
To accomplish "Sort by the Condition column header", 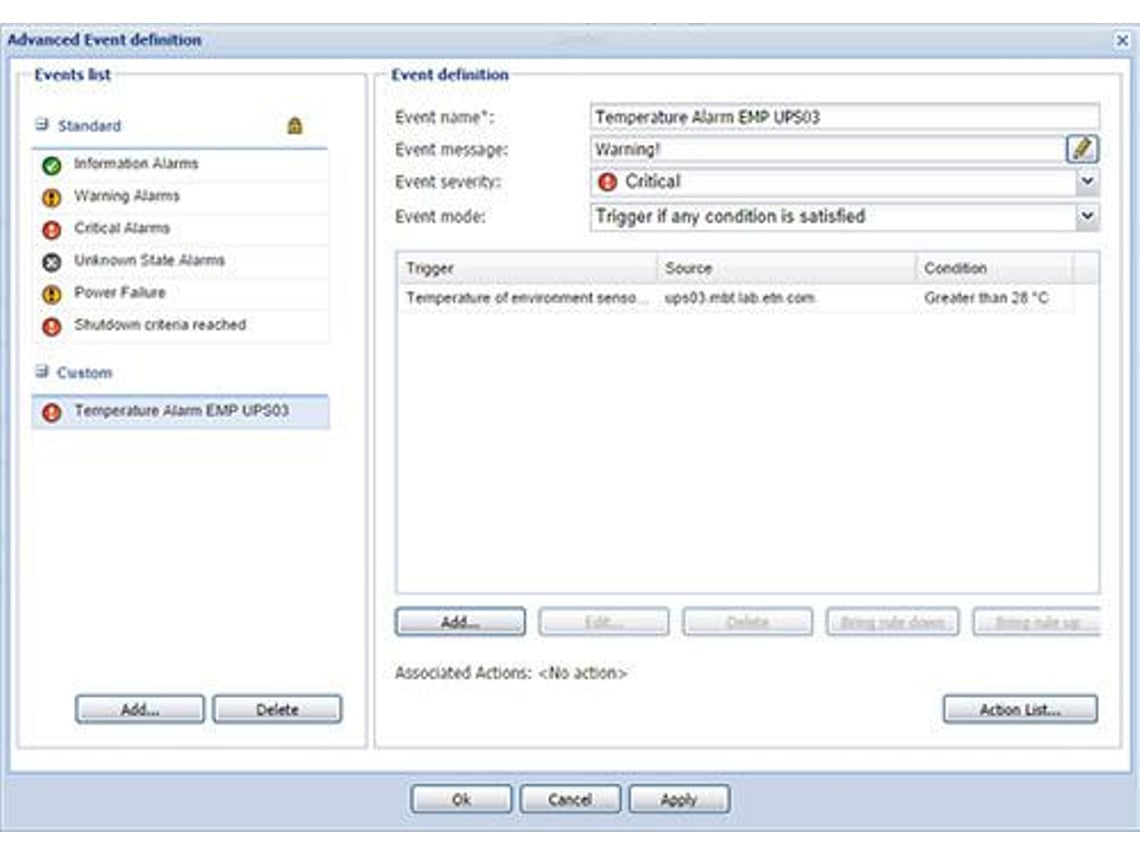I will (995, 268).
